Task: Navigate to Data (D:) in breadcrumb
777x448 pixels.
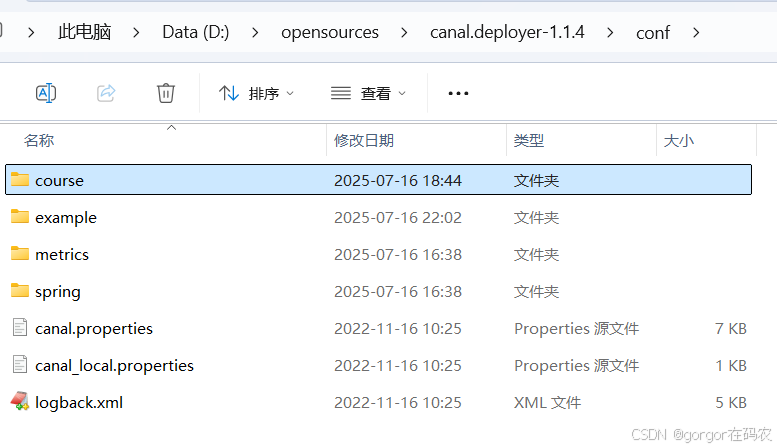Action: pos(196,32)
